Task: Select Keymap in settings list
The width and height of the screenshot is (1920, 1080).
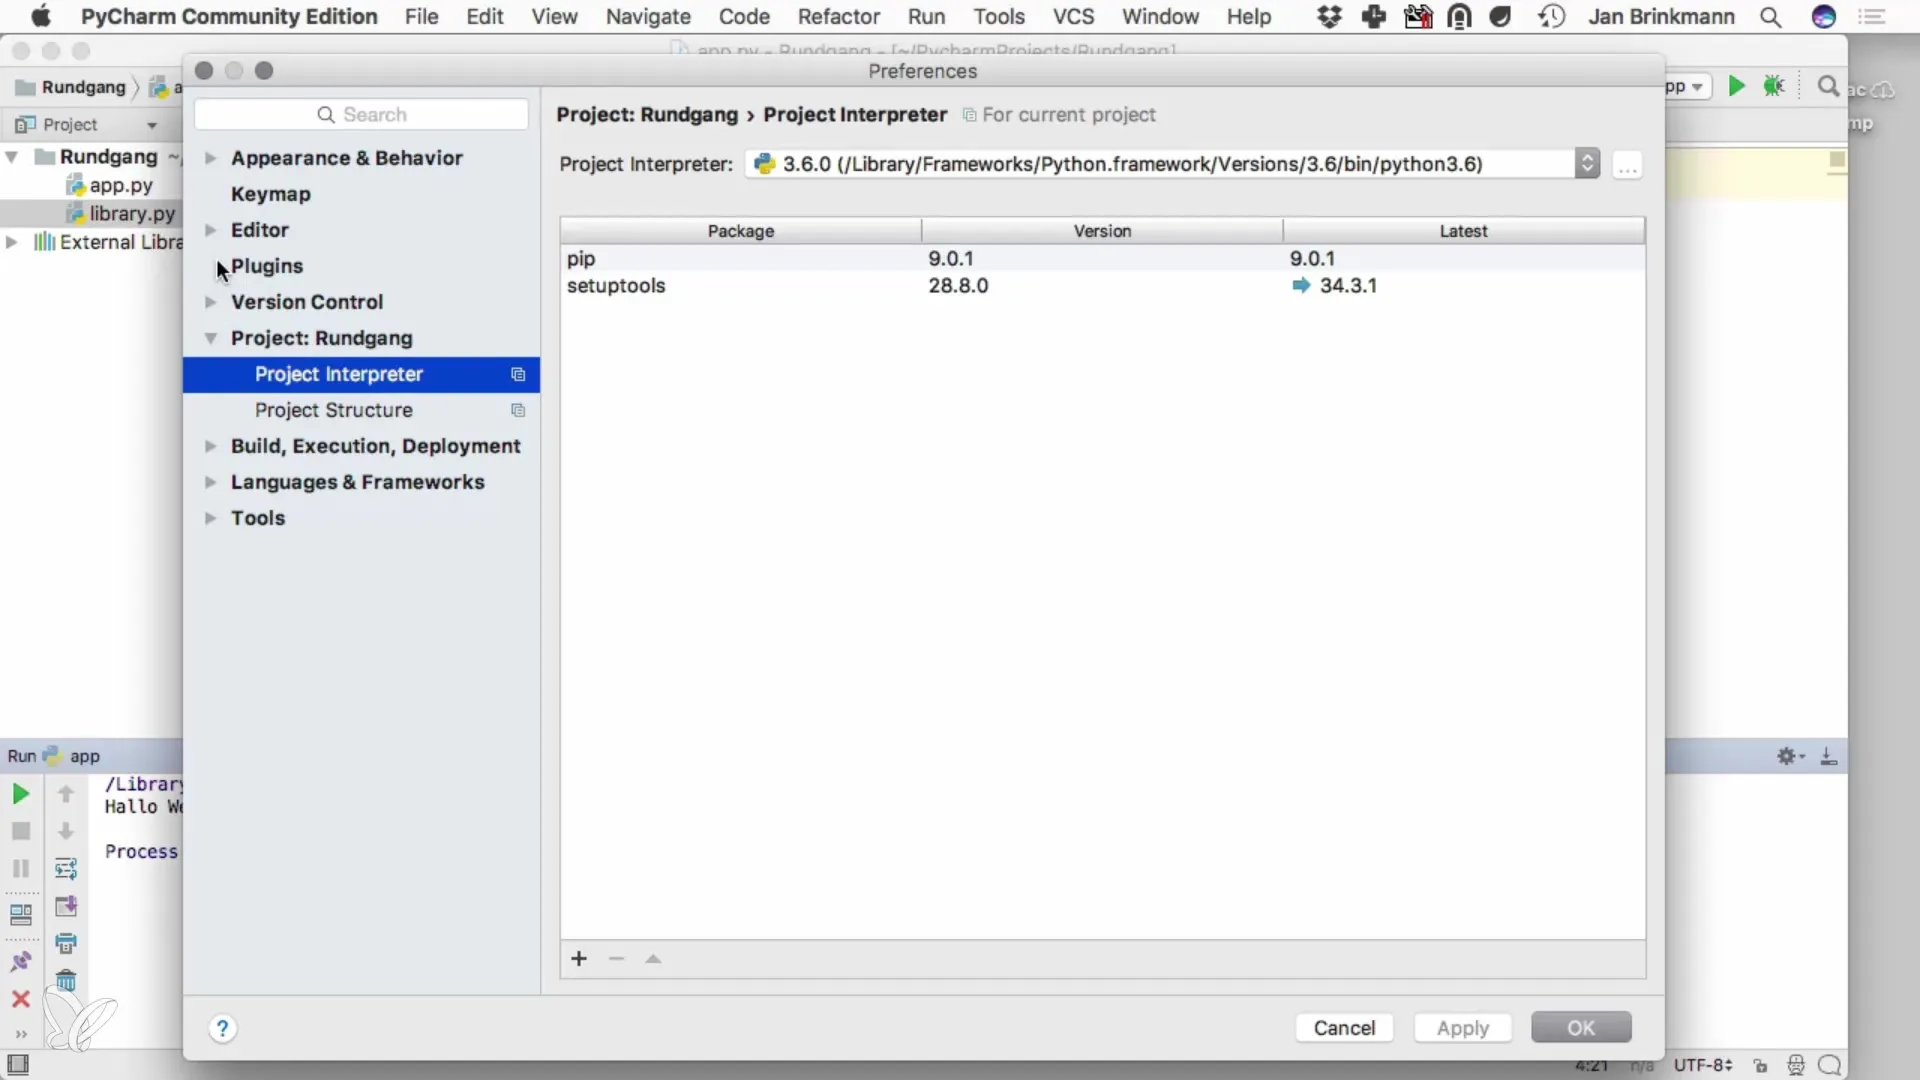Action: [271, 194]
